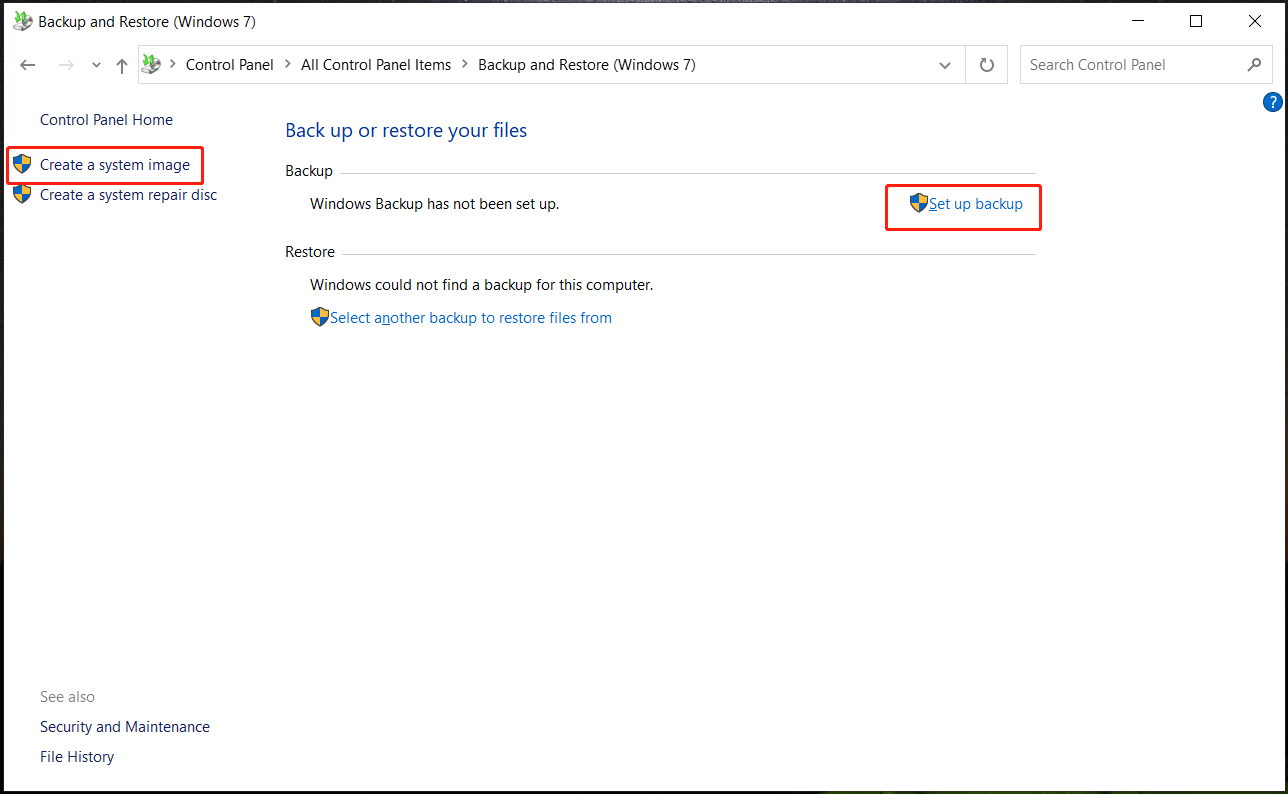Expand the breadcrumb arrow after Control Panel
Screen dimensions: 1288x794
coord(287,64)
